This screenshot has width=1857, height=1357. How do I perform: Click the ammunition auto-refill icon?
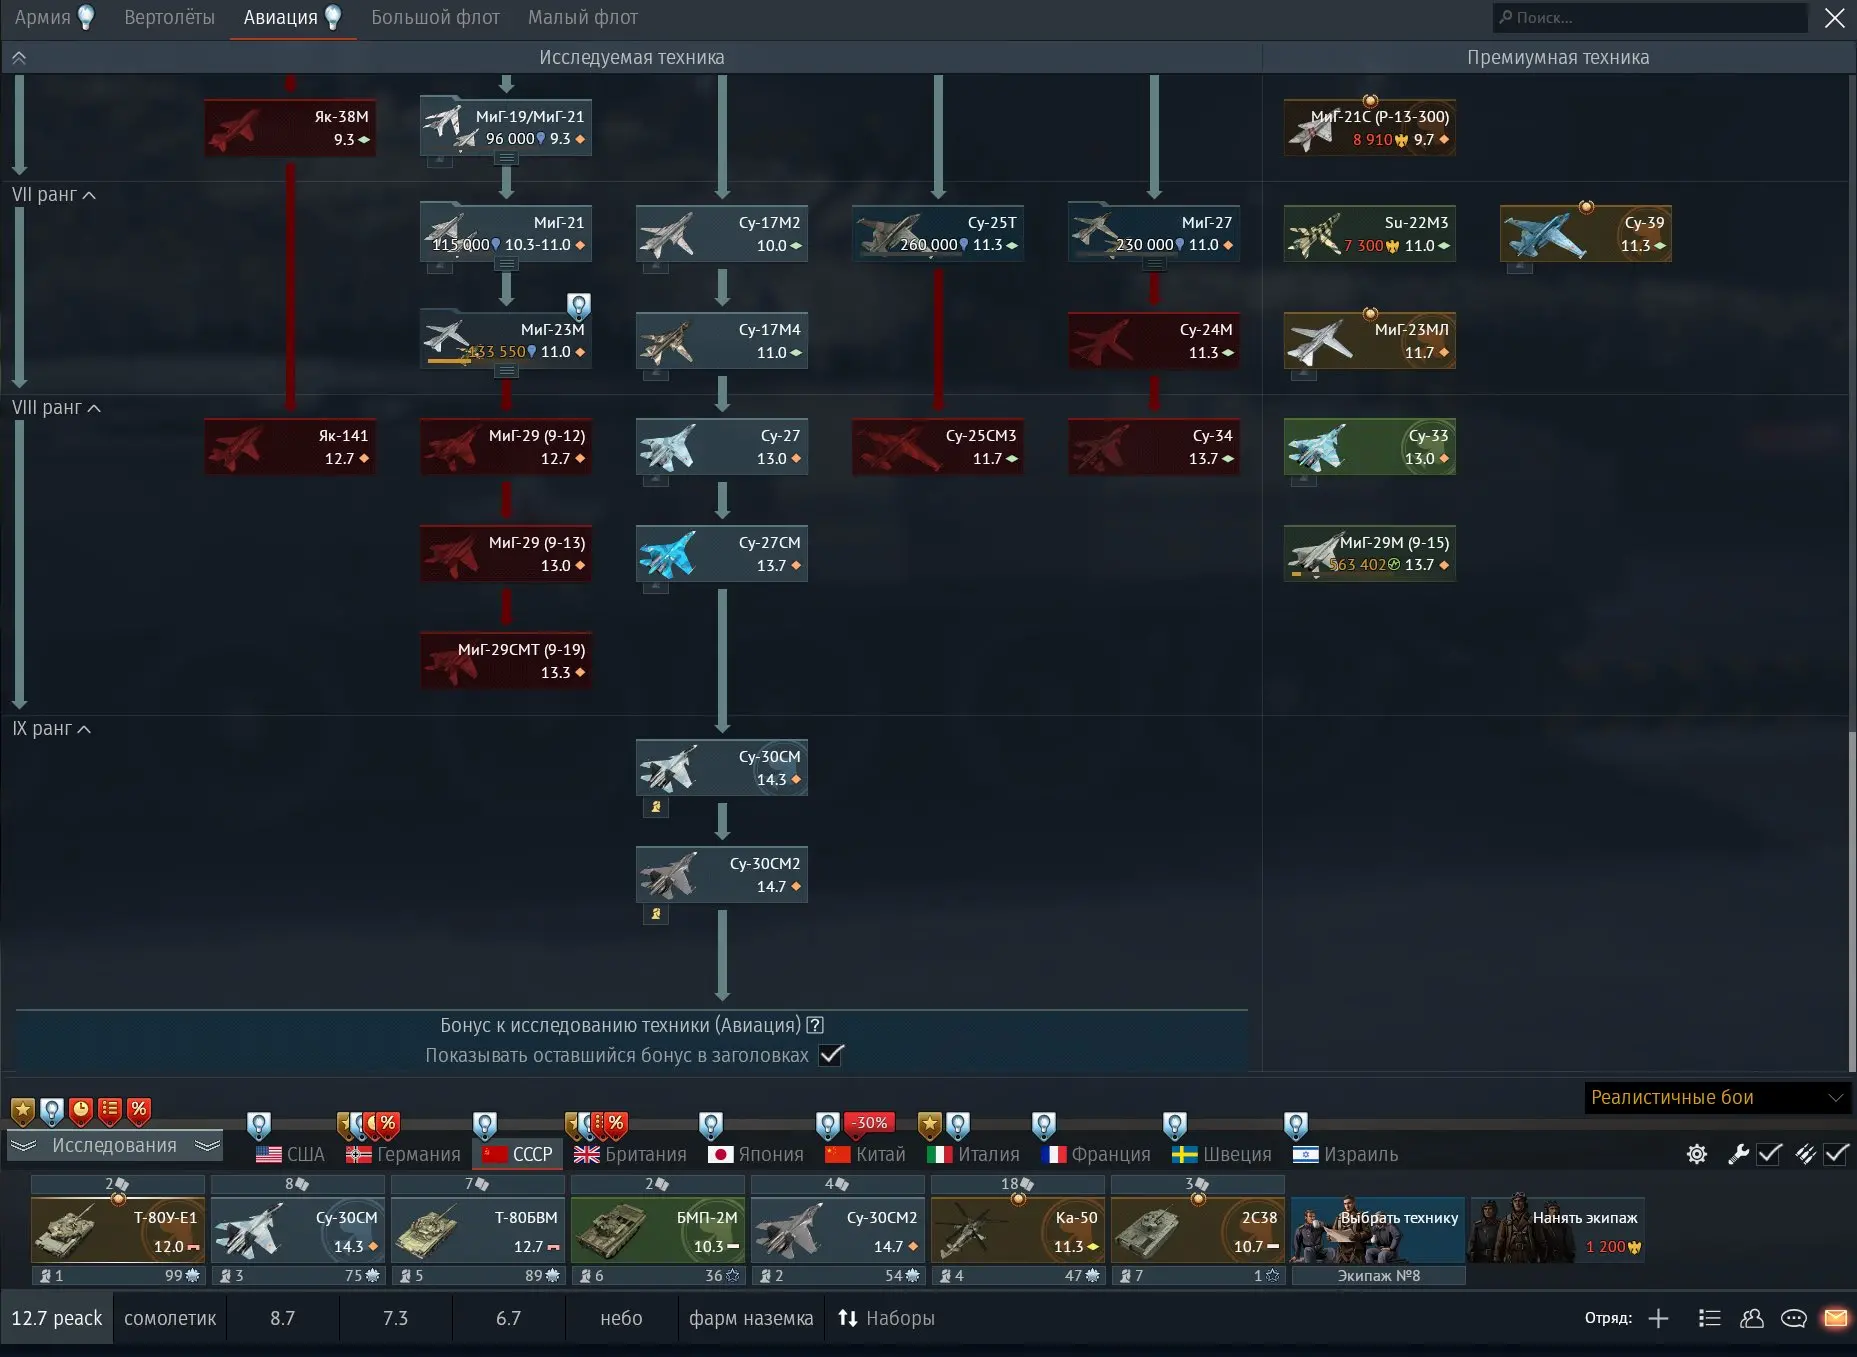click(1805, 1154)
